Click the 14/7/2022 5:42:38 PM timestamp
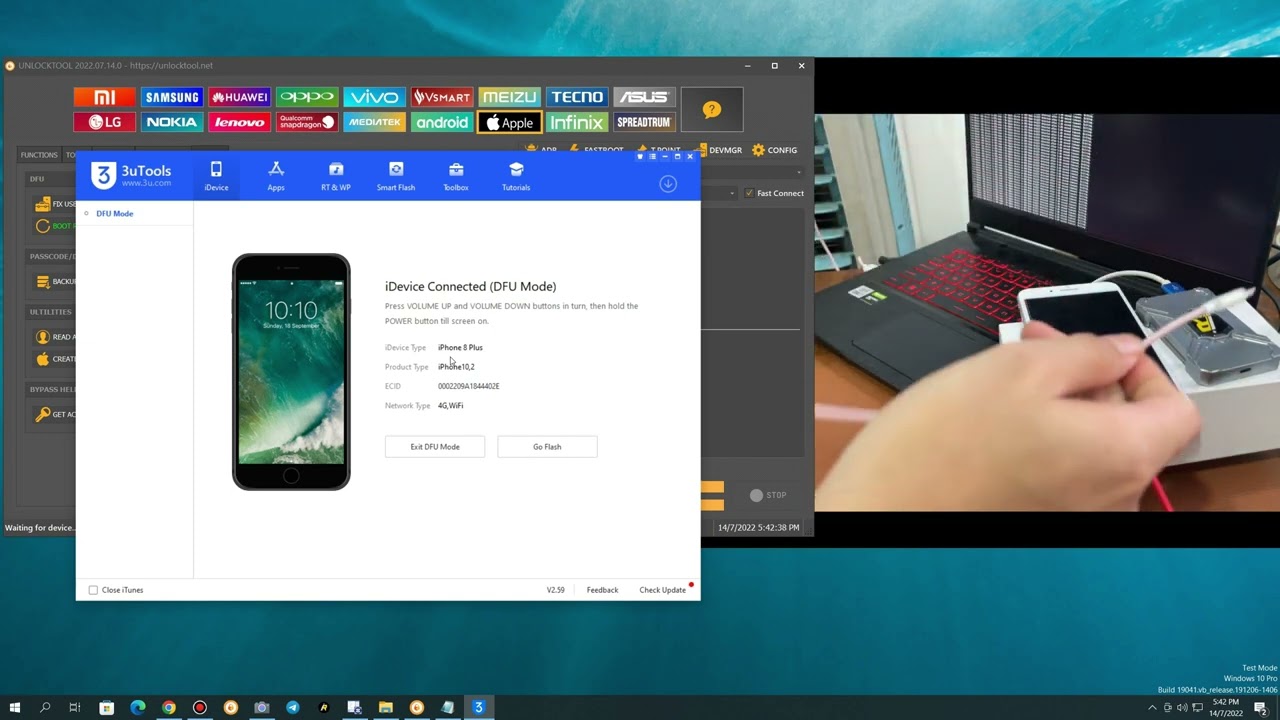Image resolution: width=1280 pixels, height=720 pixels. click(x=758, y=527)
